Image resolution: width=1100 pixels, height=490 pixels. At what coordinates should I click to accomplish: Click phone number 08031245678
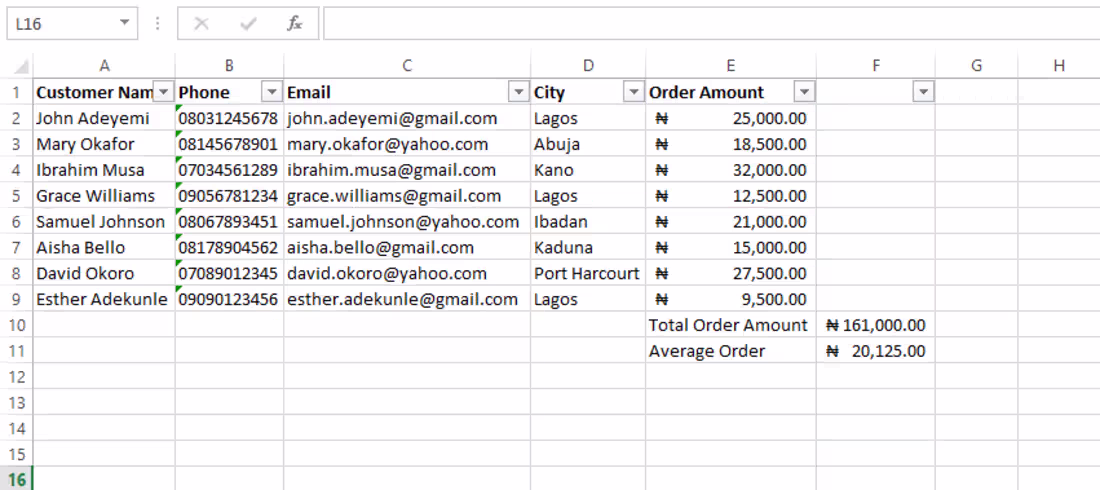(x=229, y=118)
